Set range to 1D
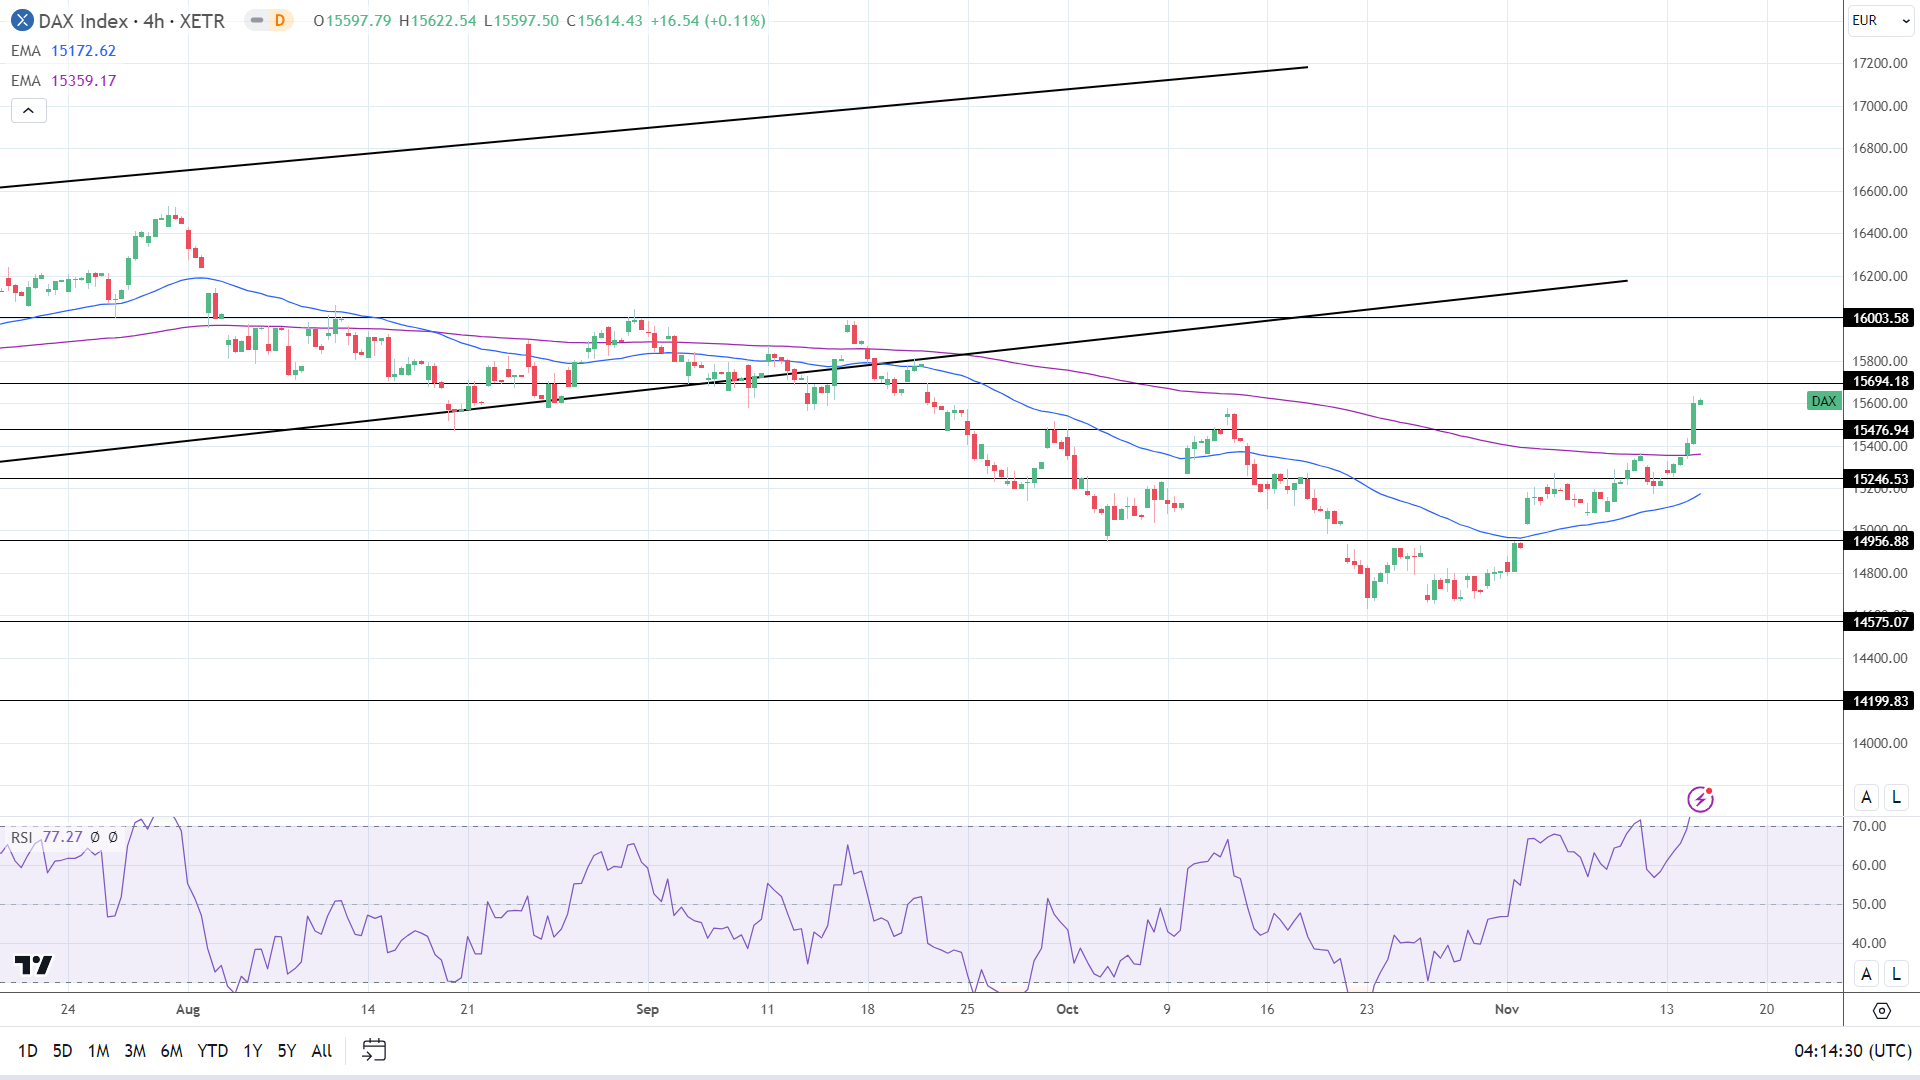 click(x=28, y=1051)
